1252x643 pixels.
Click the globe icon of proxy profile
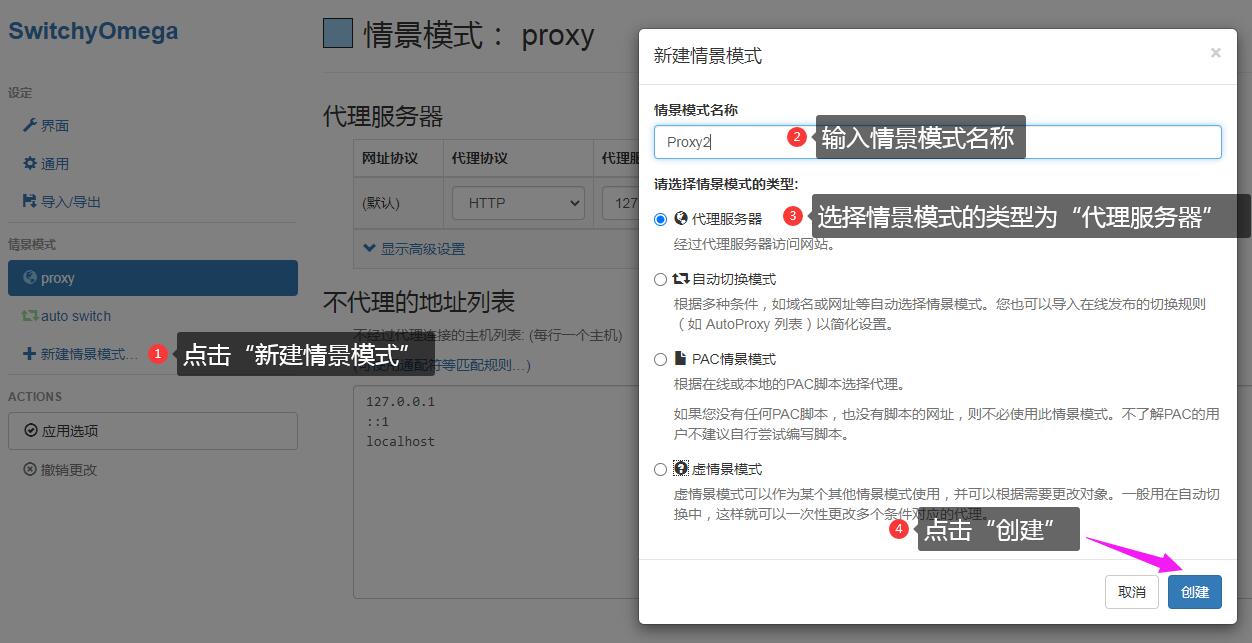[30, 278]
